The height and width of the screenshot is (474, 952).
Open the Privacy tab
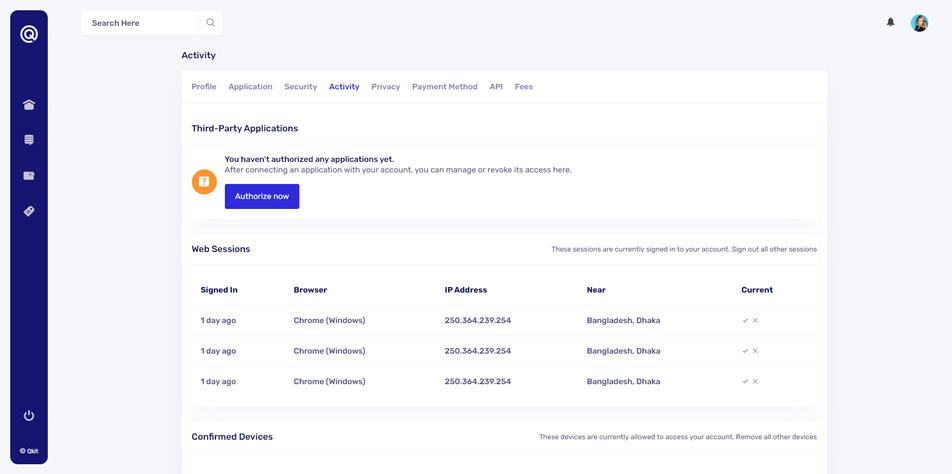click(385, 87)
